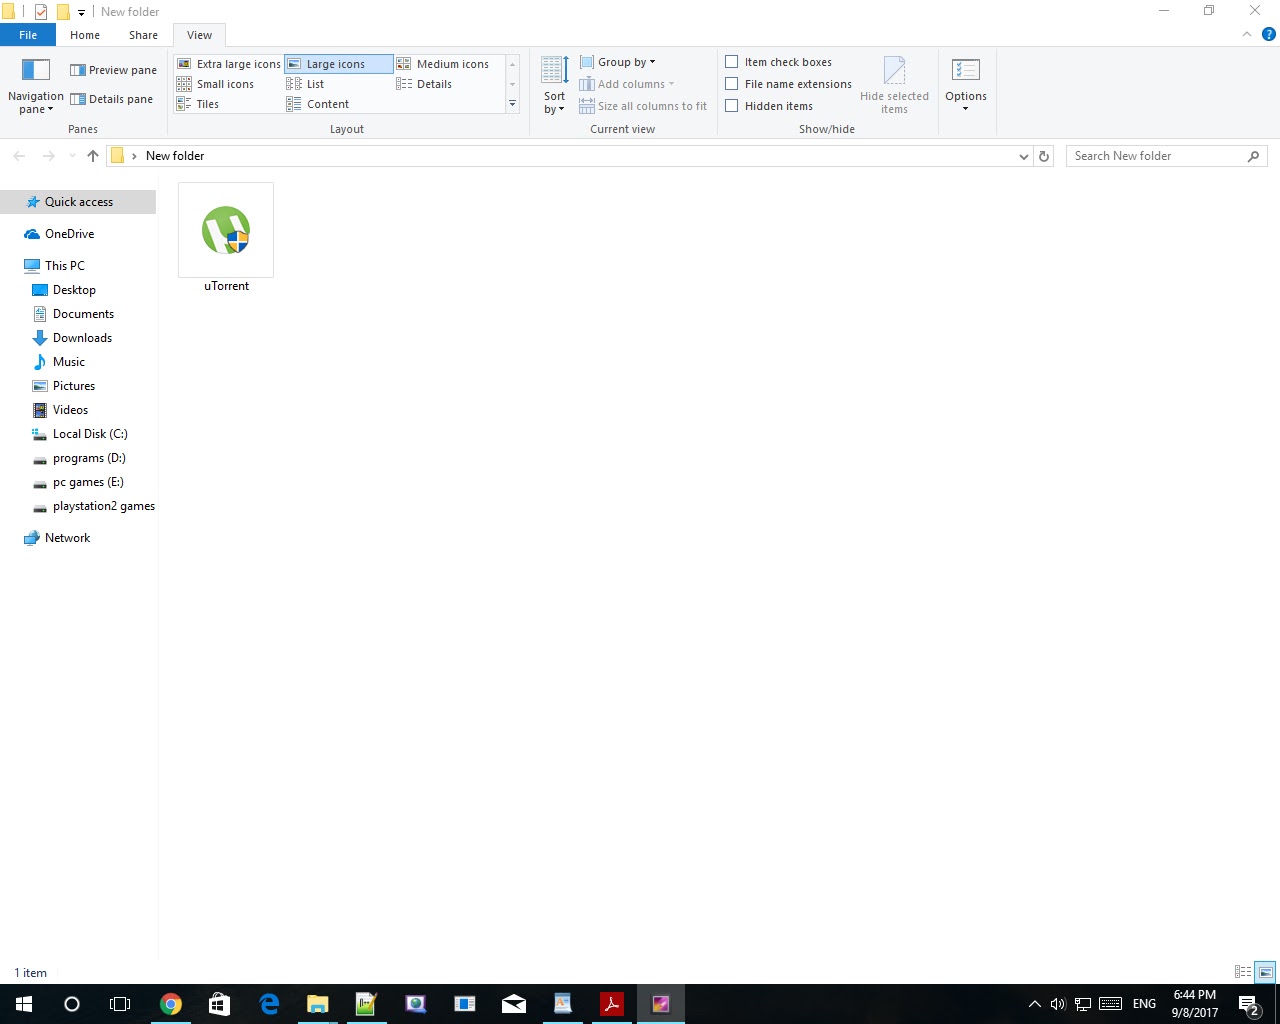Open the Help question mark icon

(x=1269, y=34)
